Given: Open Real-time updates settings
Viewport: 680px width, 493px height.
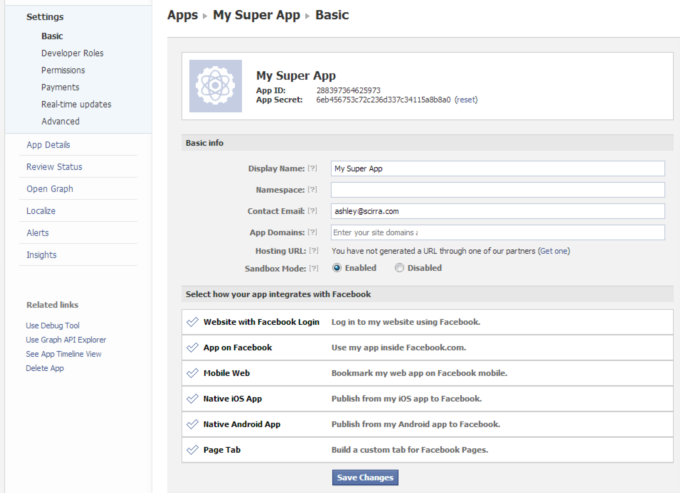Looking at the screenshot, I should tap(76, 104).
